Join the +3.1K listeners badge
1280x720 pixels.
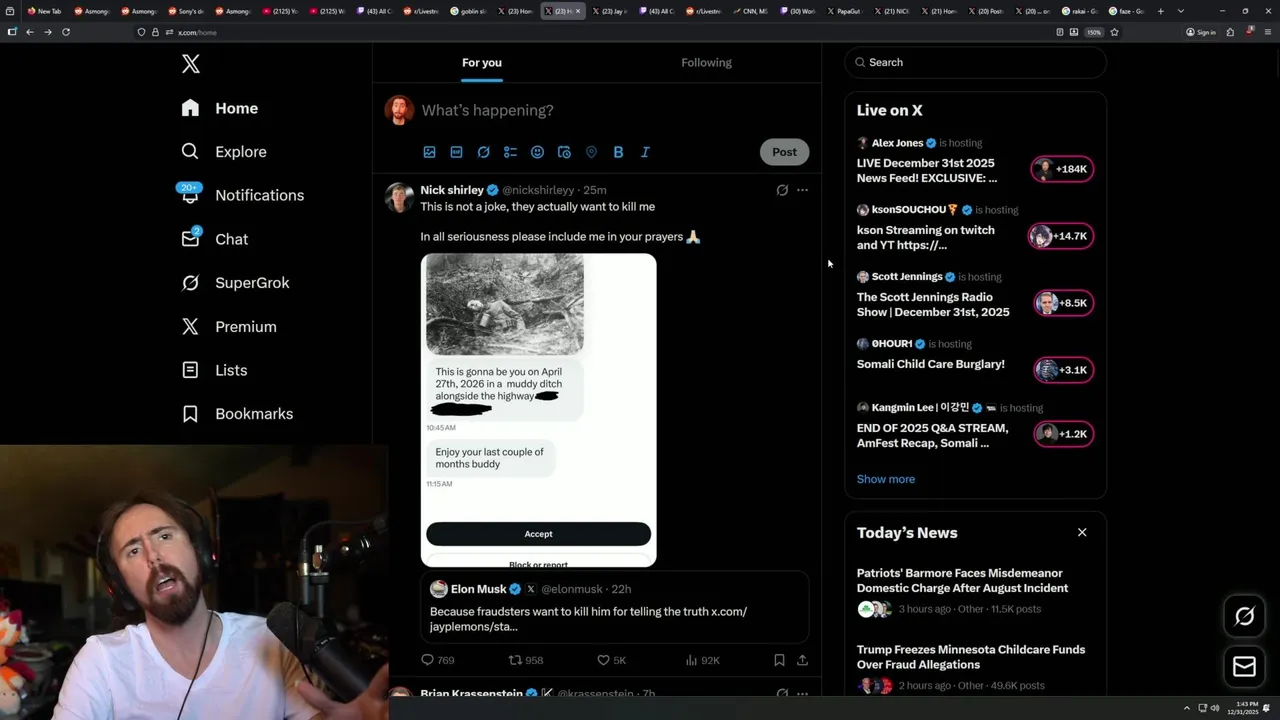(1063, 370)
